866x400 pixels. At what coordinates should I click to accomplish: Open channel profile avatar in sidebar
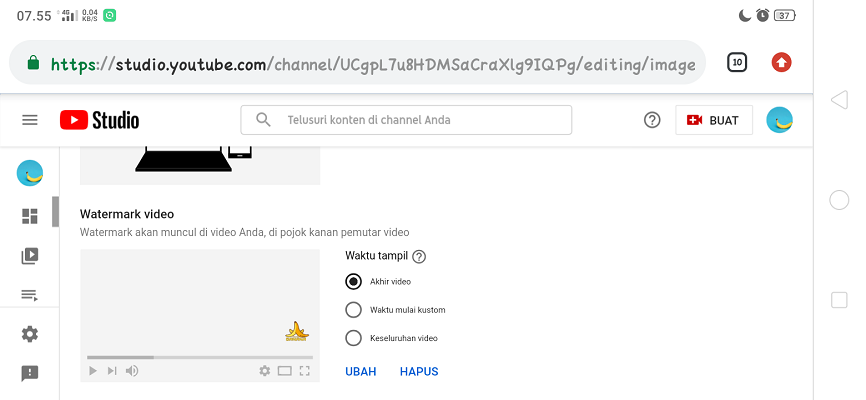pyautogui.click(x=30, y=173)
